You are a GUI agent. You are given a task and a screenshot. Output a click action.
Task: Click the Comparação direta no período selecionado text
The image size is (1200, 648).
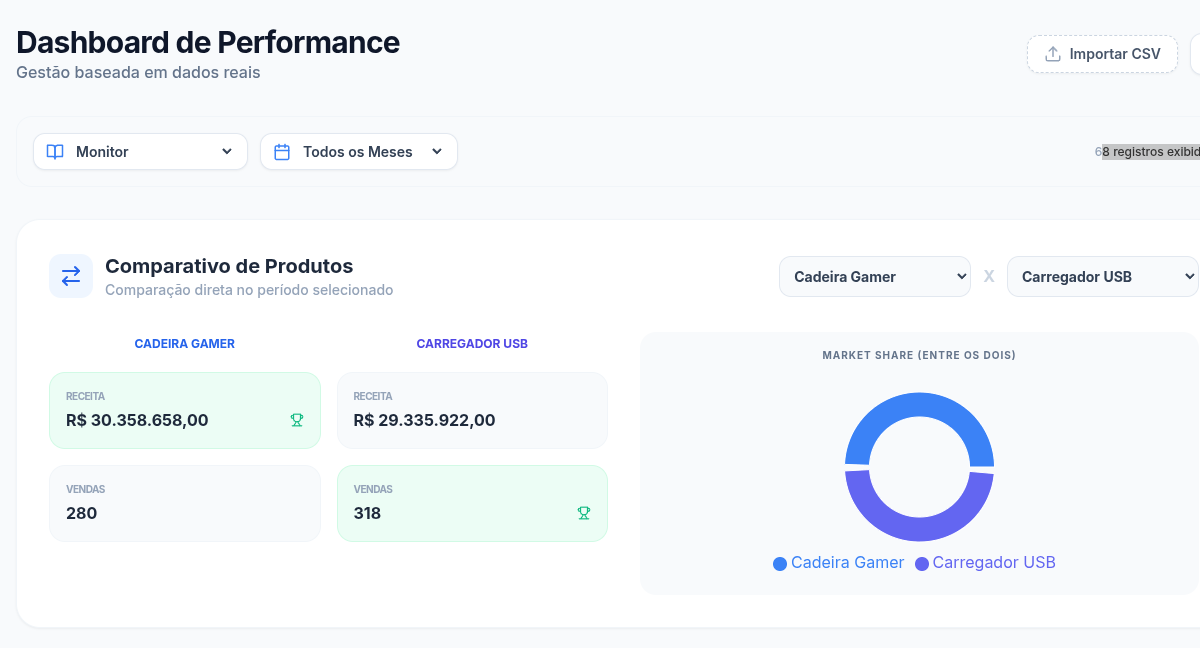(249, 290)
